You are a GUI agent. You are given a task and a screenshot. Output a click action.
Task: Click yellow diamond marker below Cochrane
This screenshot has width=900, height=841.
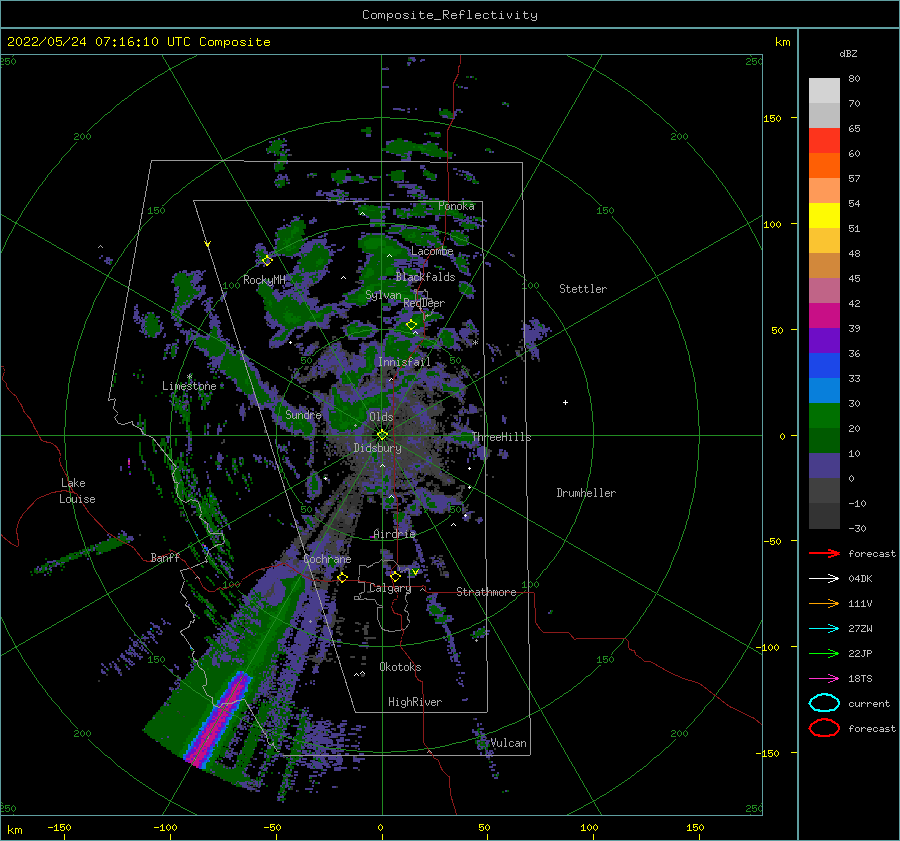[x=342, y=578]
